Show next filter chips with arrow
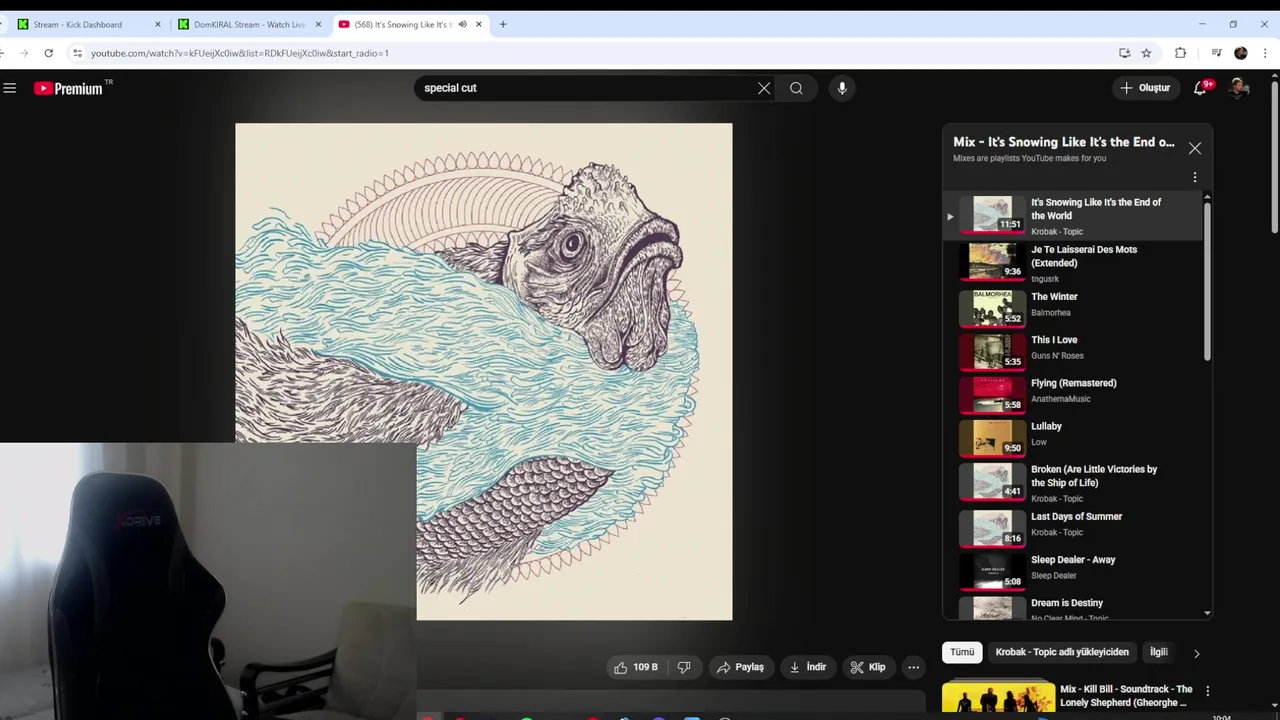The width and height of the screenshot is (1280, 720). [x=1196, y=653]
